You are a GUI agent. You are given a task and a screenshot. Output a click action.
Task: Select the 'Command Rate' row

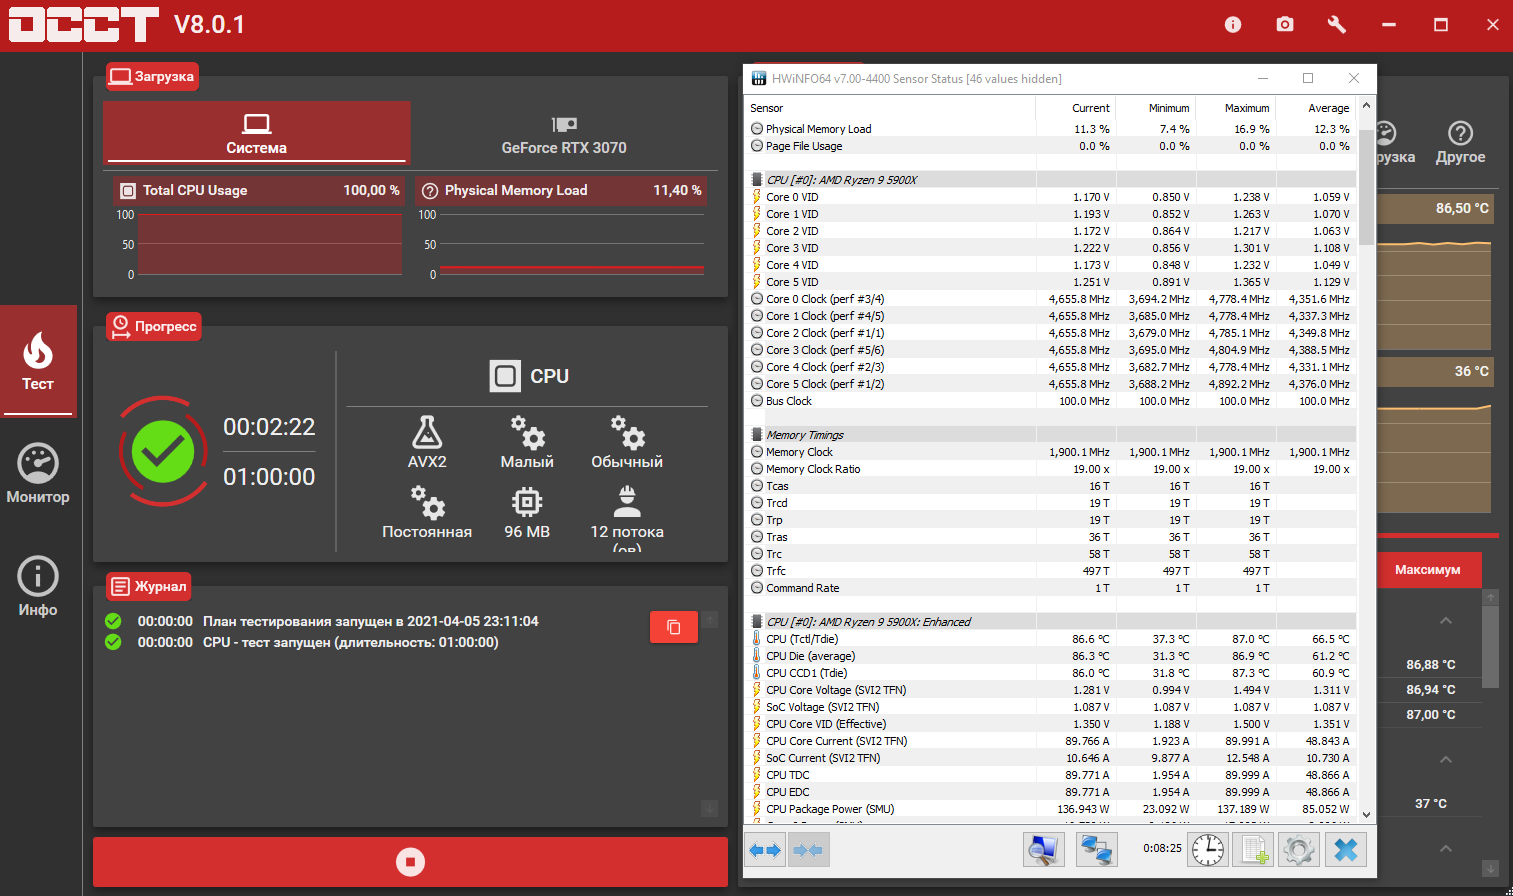click(1051, 588)
